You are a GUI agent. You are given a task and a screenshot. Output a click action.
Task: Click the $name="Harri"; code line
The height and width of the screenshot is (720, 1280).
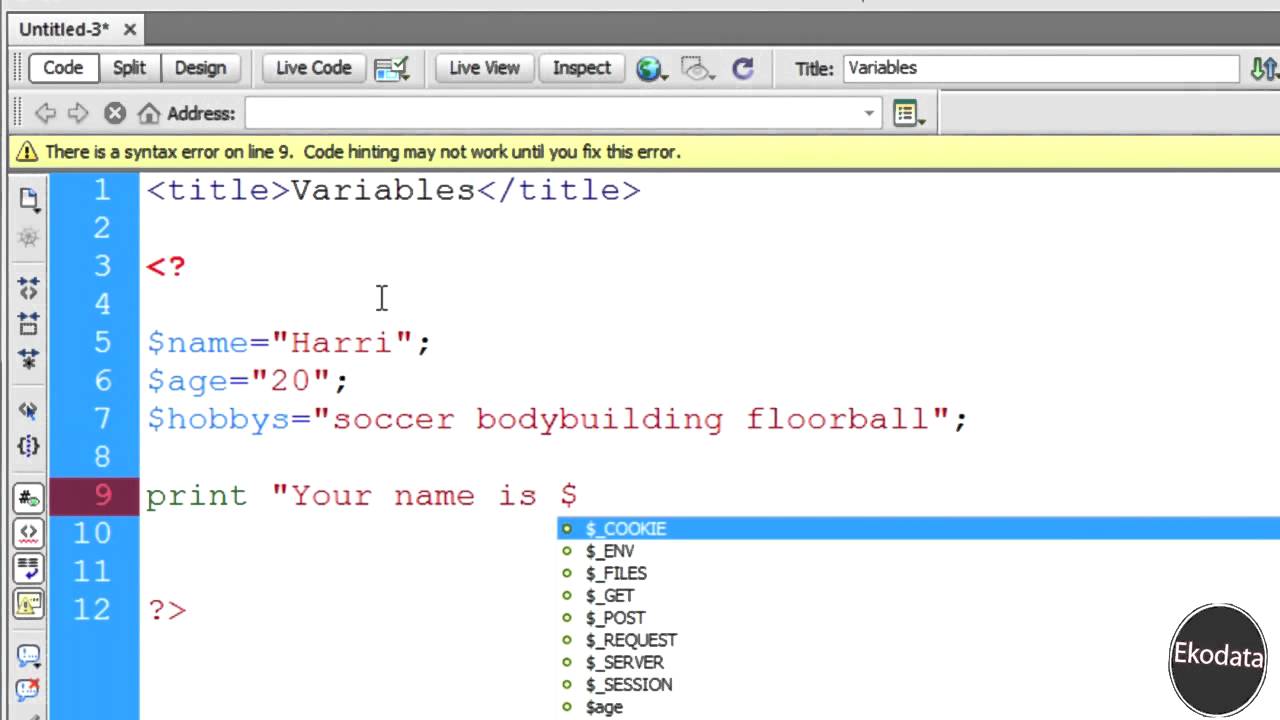click(289, 343)
